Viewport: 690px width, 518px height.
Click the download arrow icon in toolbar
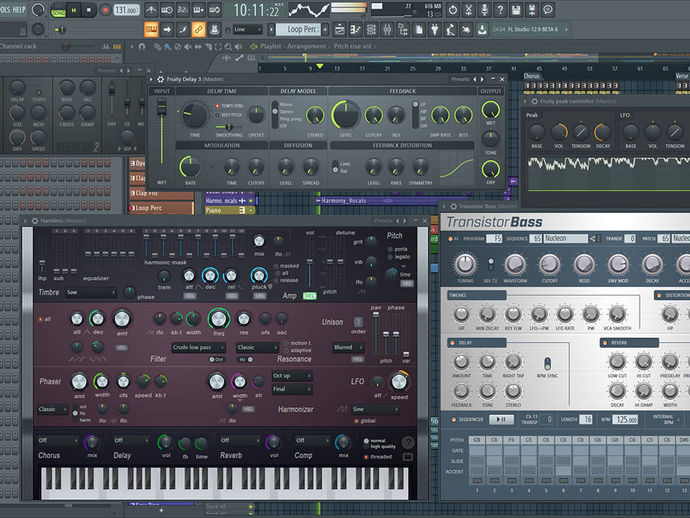click(x=482, y=29)
